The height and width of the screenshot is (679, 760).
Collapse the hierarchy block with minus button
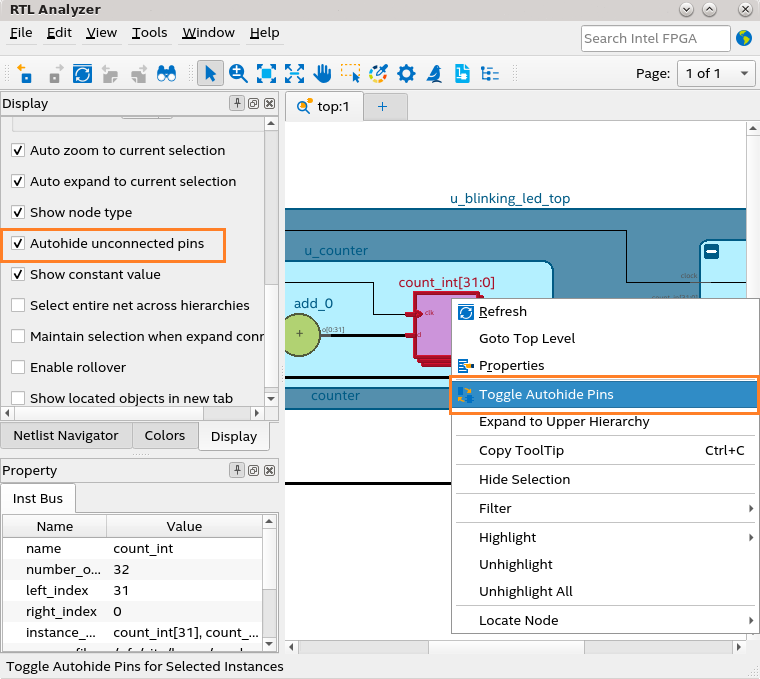pyautogui.click(x=711, y=251)
